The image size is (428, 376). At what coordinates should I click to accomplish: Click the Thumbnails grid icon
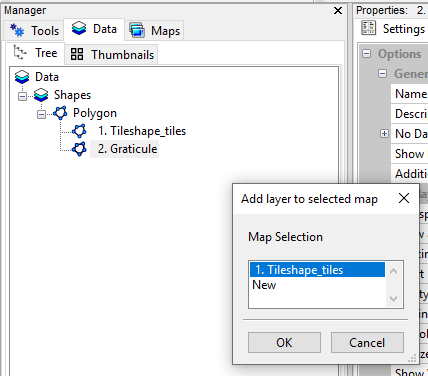coord(77,54)
